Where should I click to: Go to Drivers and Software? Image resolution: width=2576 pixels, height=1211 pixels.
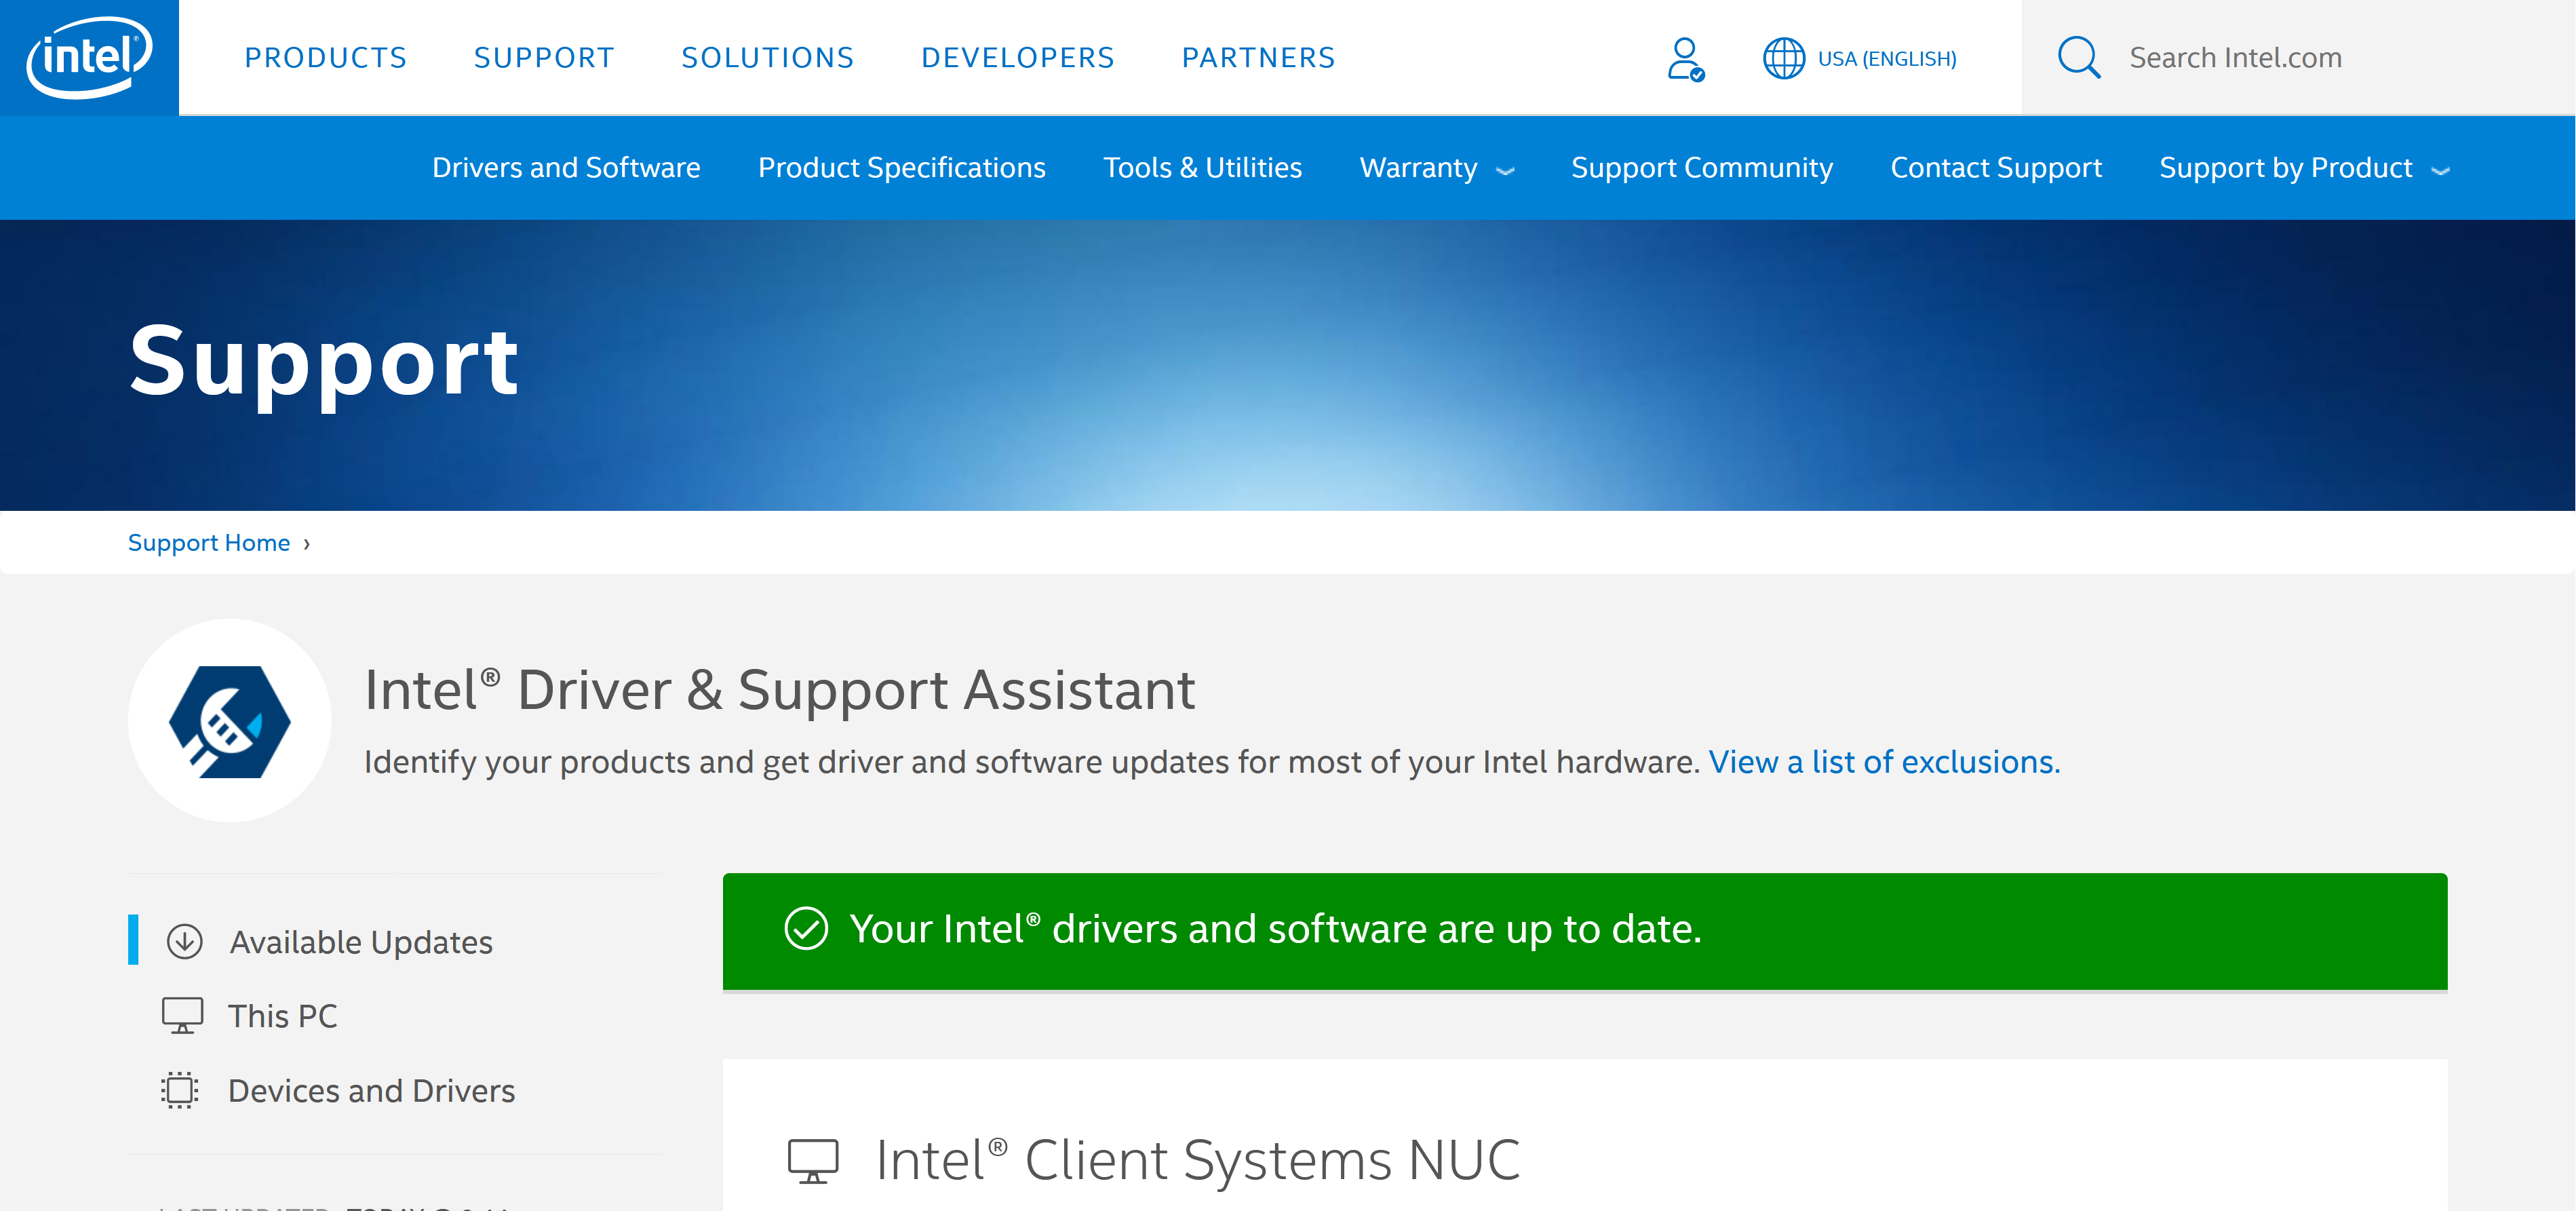click(566, 168)
